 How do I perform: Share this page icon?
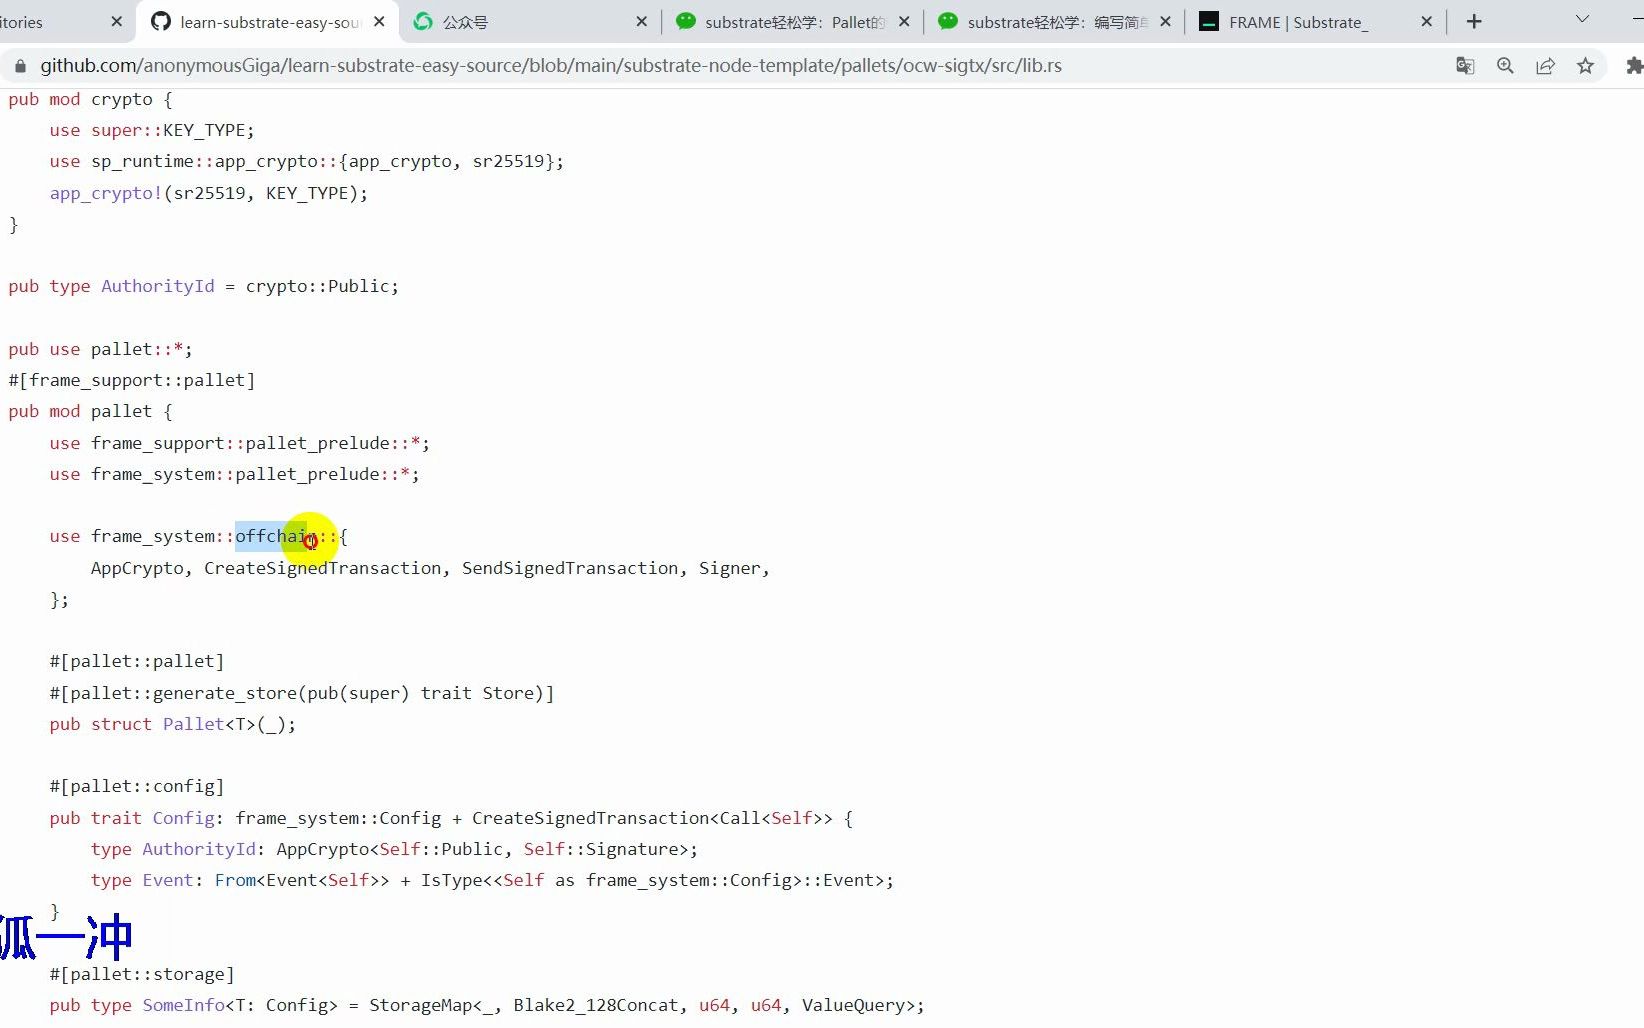point(1545,66)
